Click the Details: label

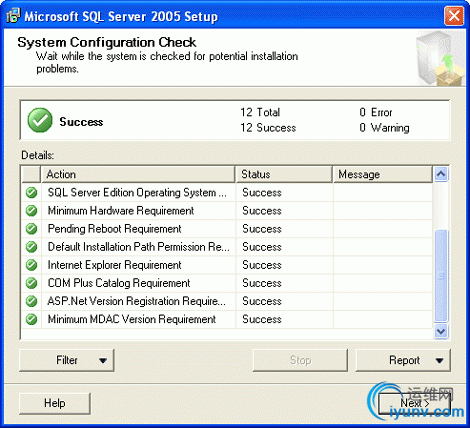38,155
